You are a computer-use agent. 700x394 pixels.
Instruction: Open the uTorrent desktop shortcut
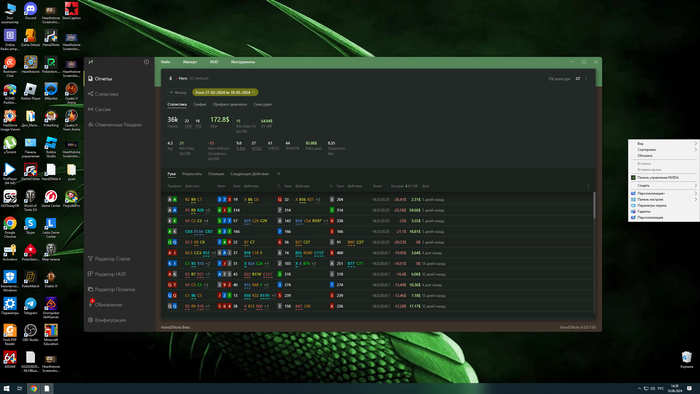click(x=10, y=145)
